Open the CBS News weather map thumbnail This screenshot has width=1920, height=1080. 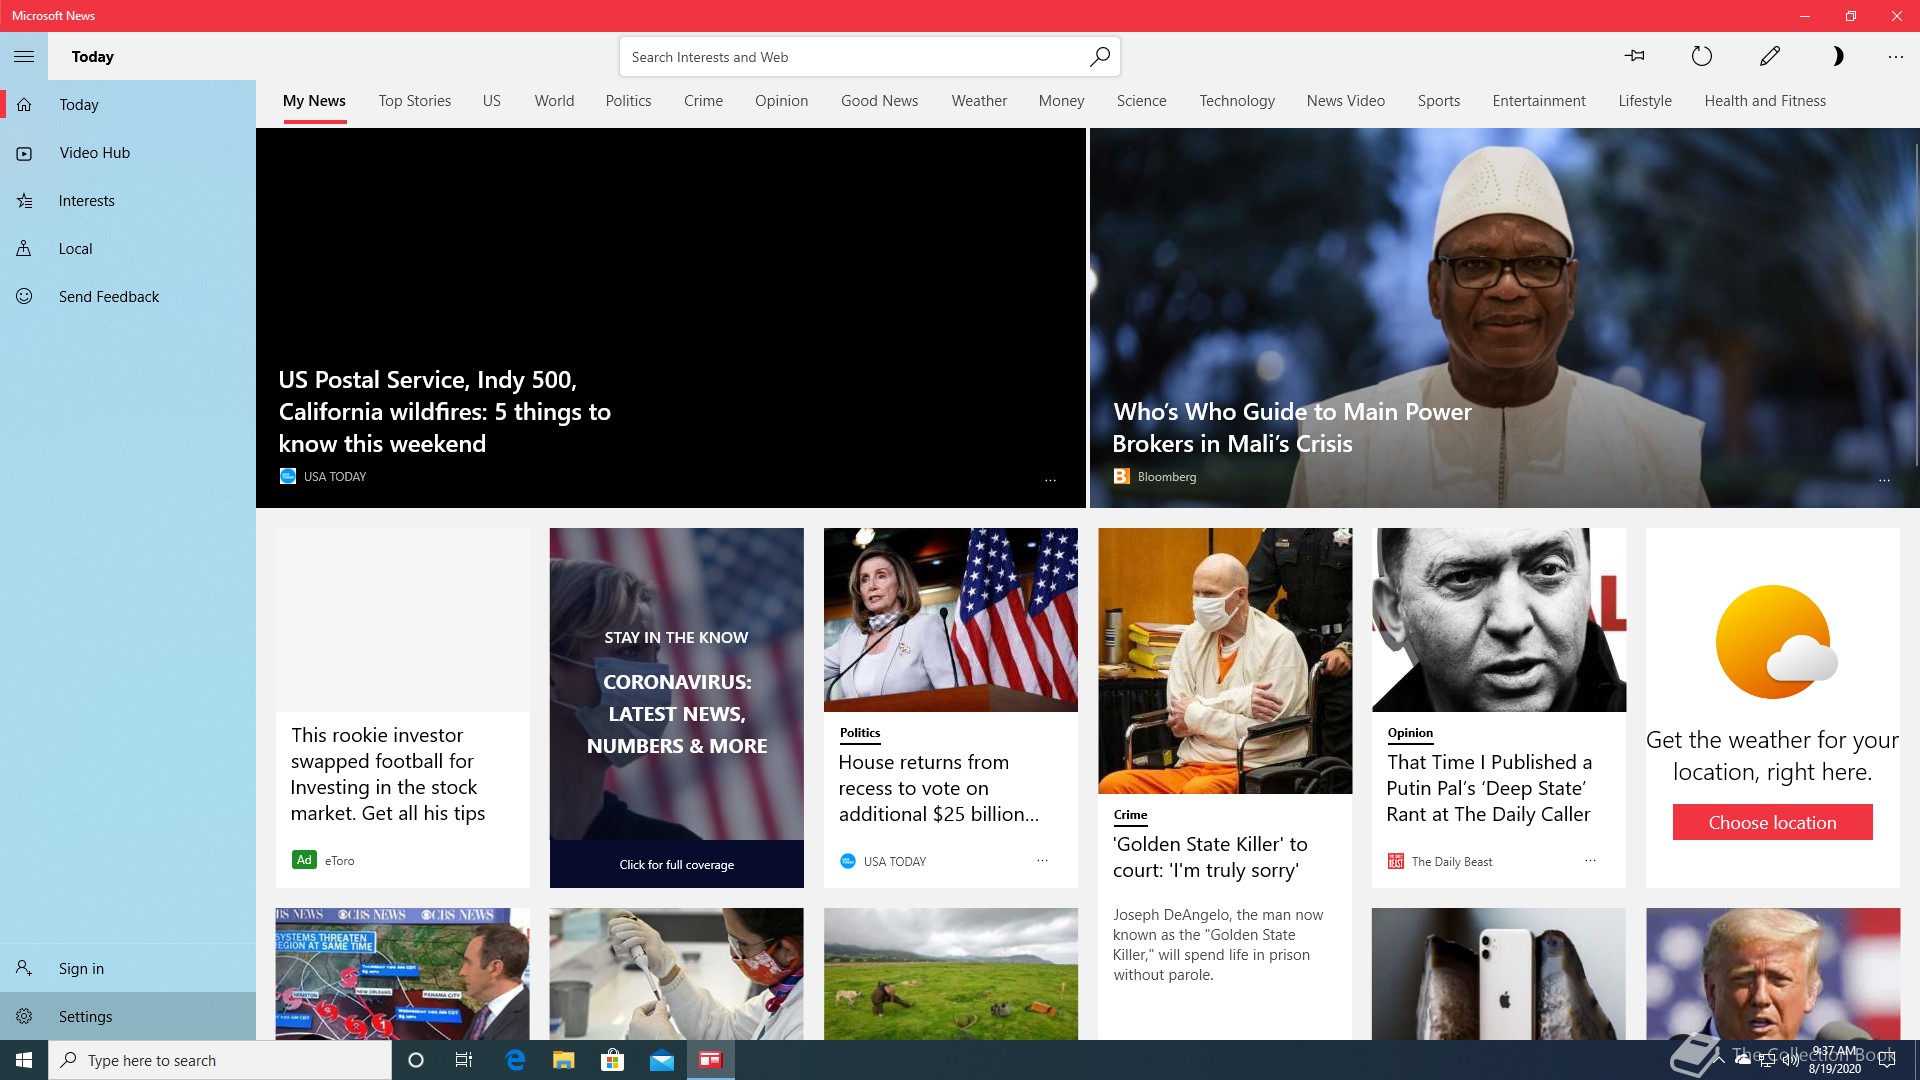[x=402, y=974]
